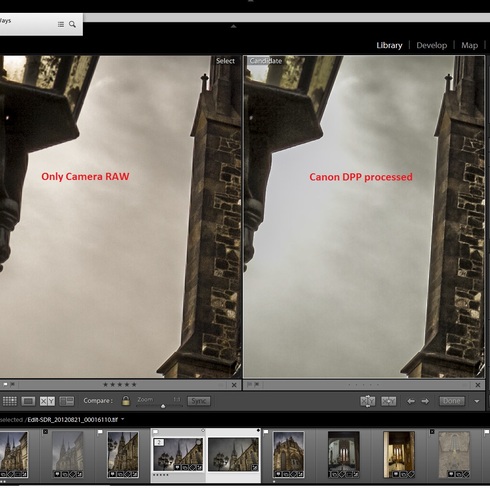Image resolution: width=490 pixels, height=489 pixels.
Task: Select the candidate thumbnail in filmstrip
Action: (x=233, y=454)
